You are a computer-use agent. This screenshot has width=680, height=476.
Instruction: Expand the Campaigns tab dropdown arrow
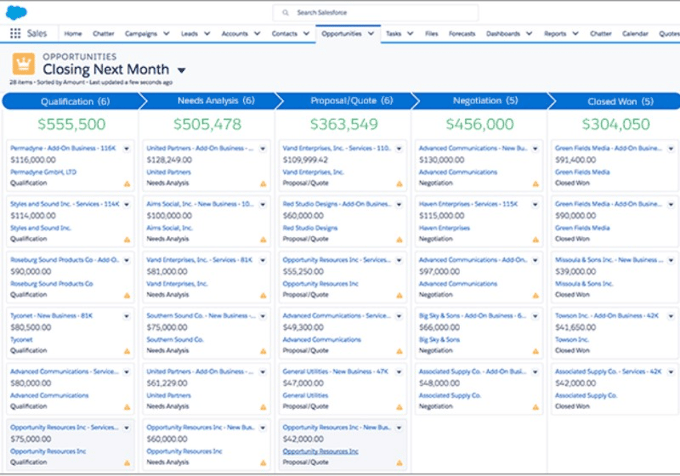(167, 33)
